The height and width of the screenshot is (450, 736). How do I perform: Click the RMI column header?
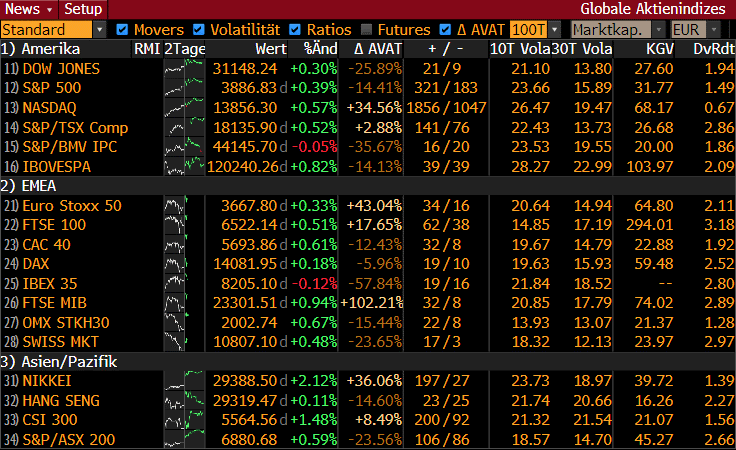(x=147, y=49)
